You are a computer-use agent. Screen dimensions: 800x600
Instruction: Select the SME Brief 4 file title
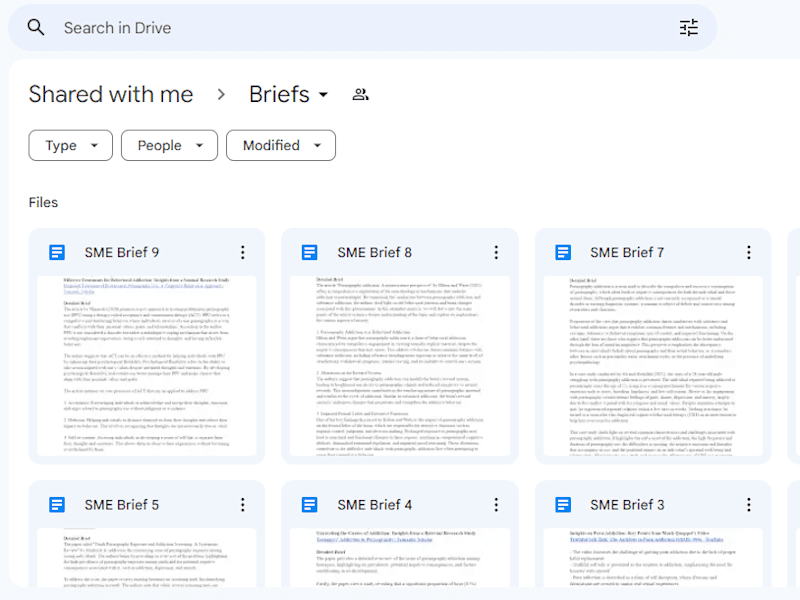[374, 505]
